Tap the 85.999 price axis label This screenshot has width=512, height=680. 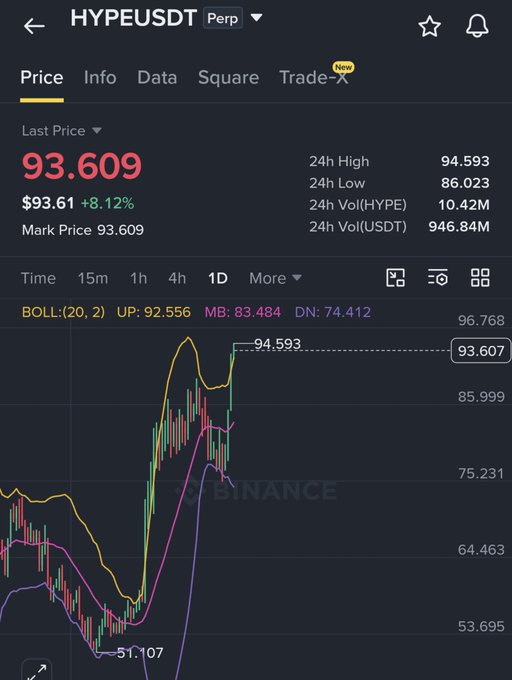click(481, 397)
